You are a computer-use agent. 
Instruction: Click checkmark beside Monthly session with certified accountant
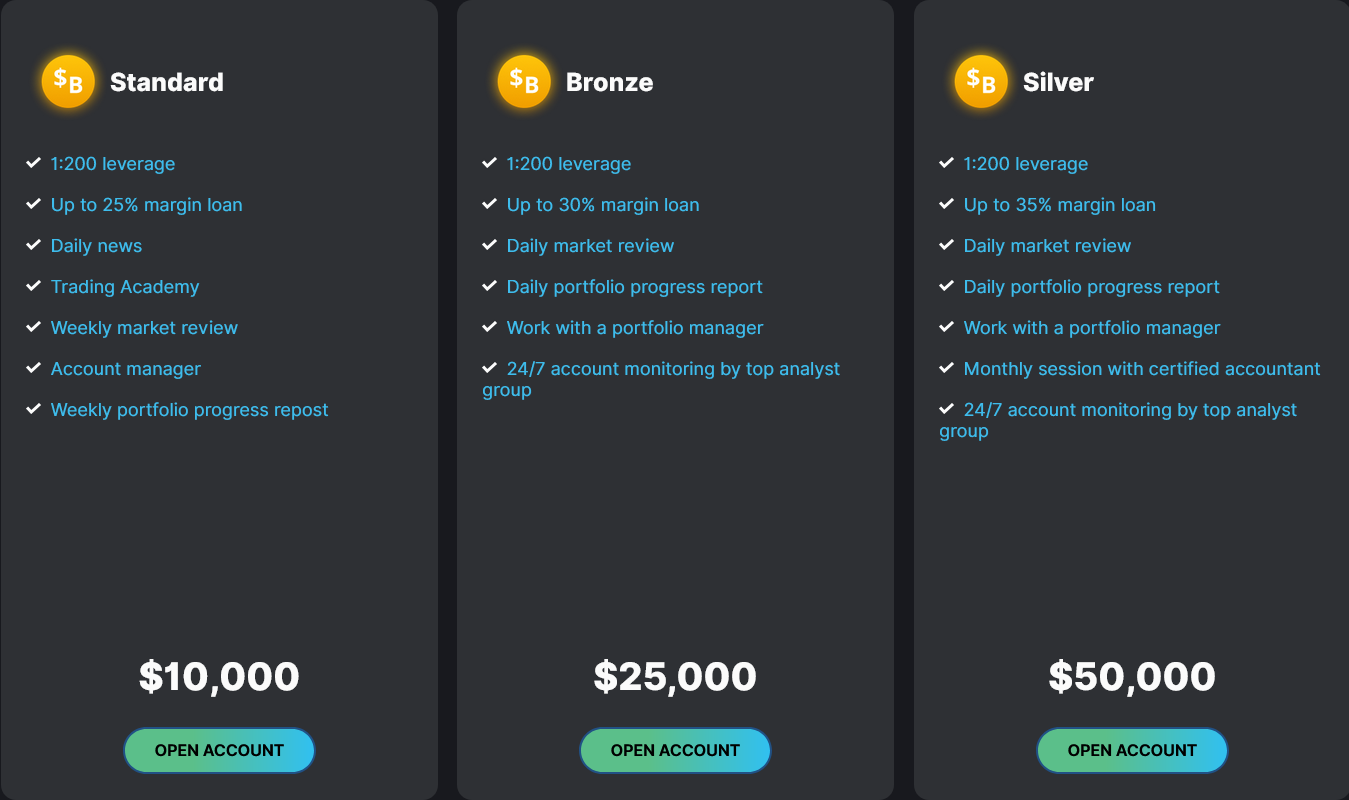coord(946,368)
